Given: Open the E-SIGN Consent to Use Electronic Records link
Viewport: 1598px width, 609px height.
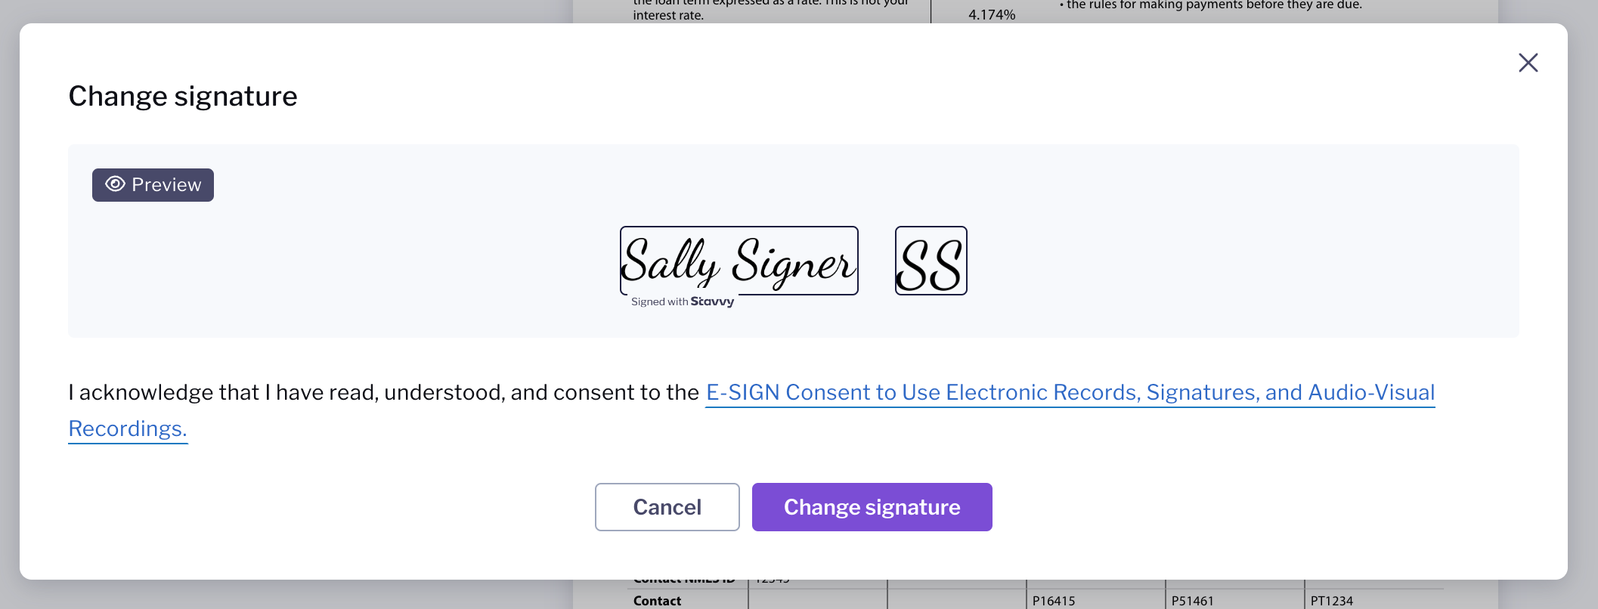Looking at the screenshot, I should point(1070,392).
